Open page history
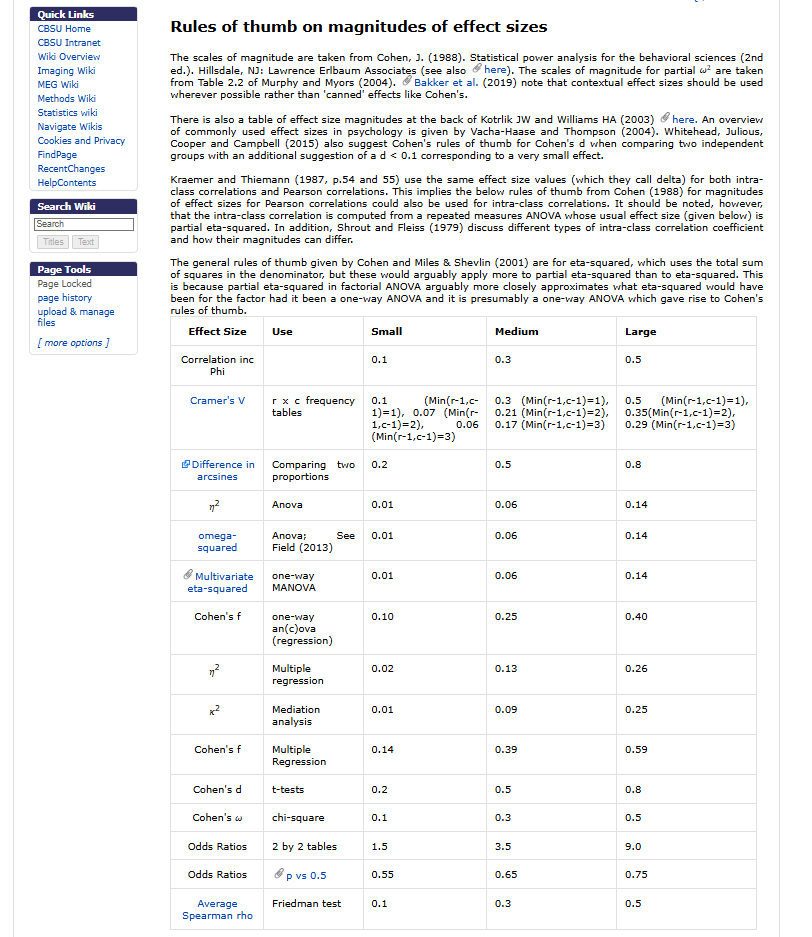812x937 pixels. pyautogui.click(x=65, y=298)
